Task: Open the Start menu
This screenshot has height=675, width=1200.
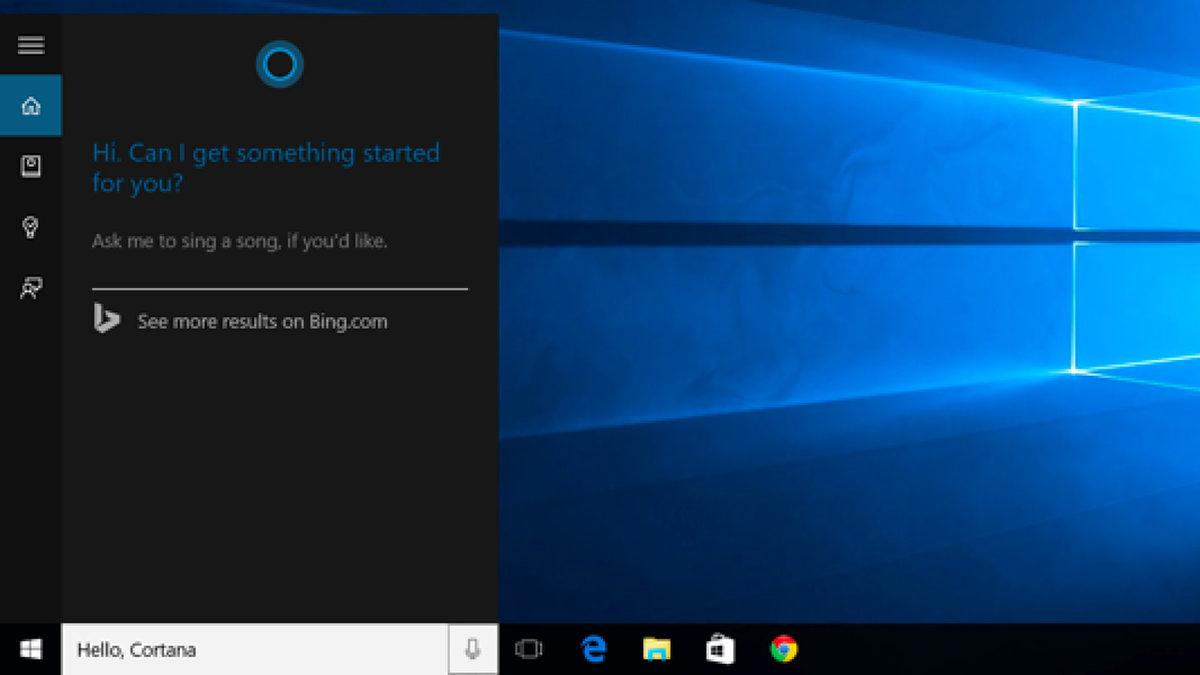Action: pos(29,650)
